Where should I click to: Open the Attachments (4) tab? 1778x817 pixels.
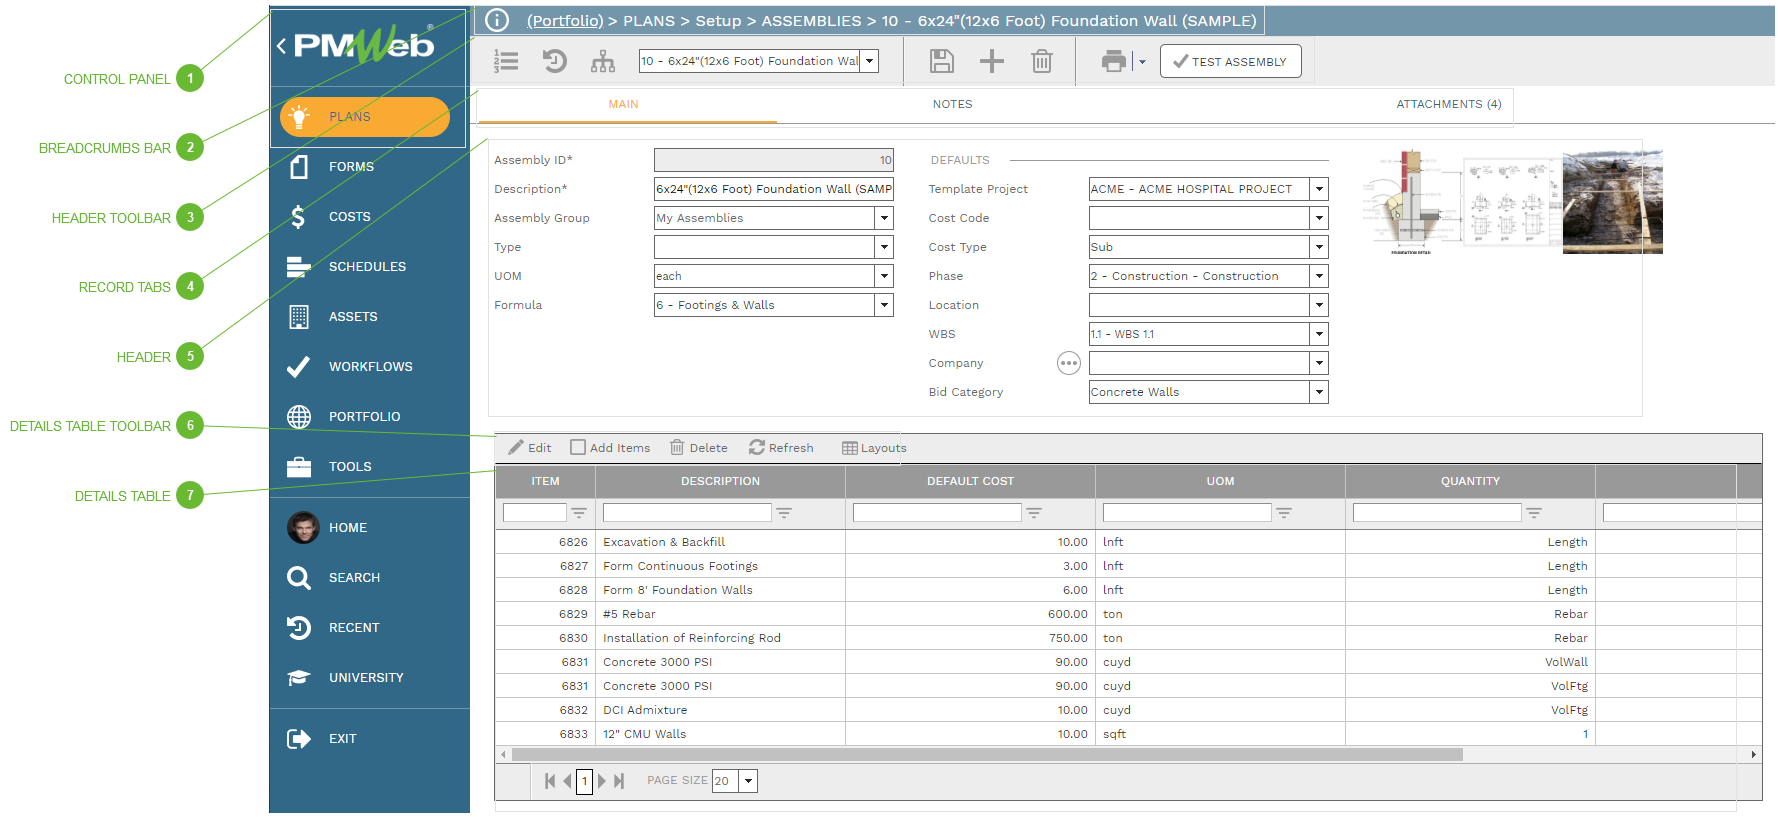pyautogui.click(x=1448, y=104)
